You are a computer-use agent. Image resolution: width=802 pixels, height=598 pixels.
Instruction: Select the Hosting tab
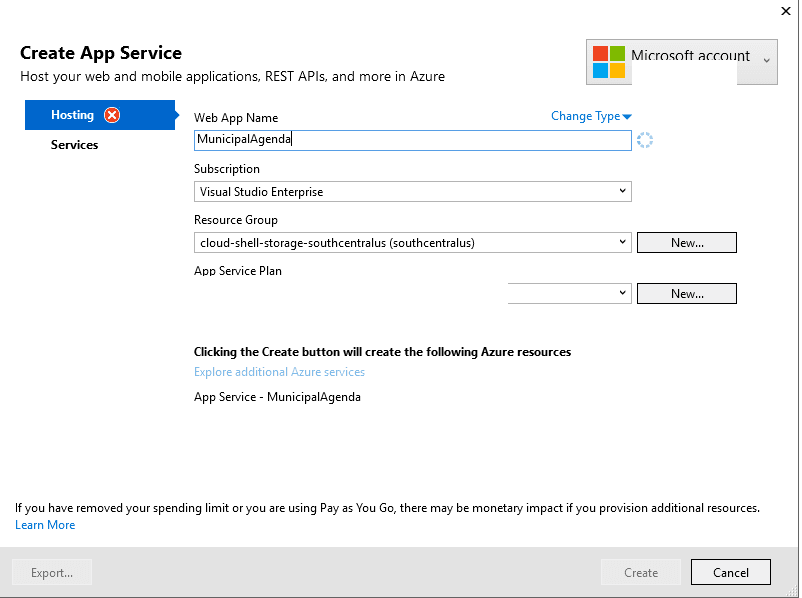(x=72, y=115)
